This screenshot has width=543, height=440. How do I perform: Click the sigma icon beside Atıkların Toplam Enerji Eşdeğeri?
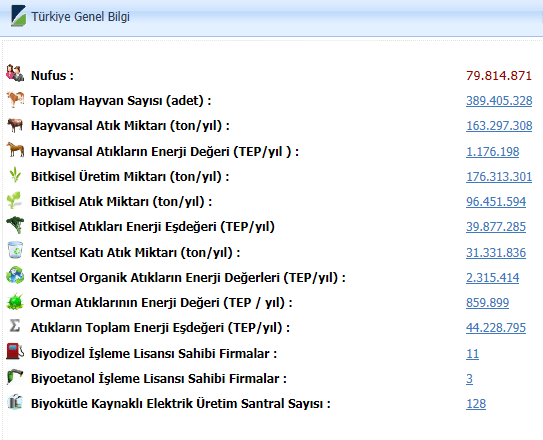15,326
